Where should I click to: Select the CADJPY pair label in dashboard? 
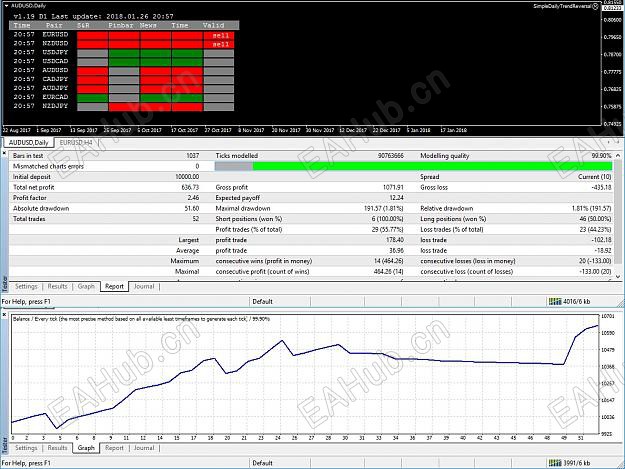tap(55, 79)
